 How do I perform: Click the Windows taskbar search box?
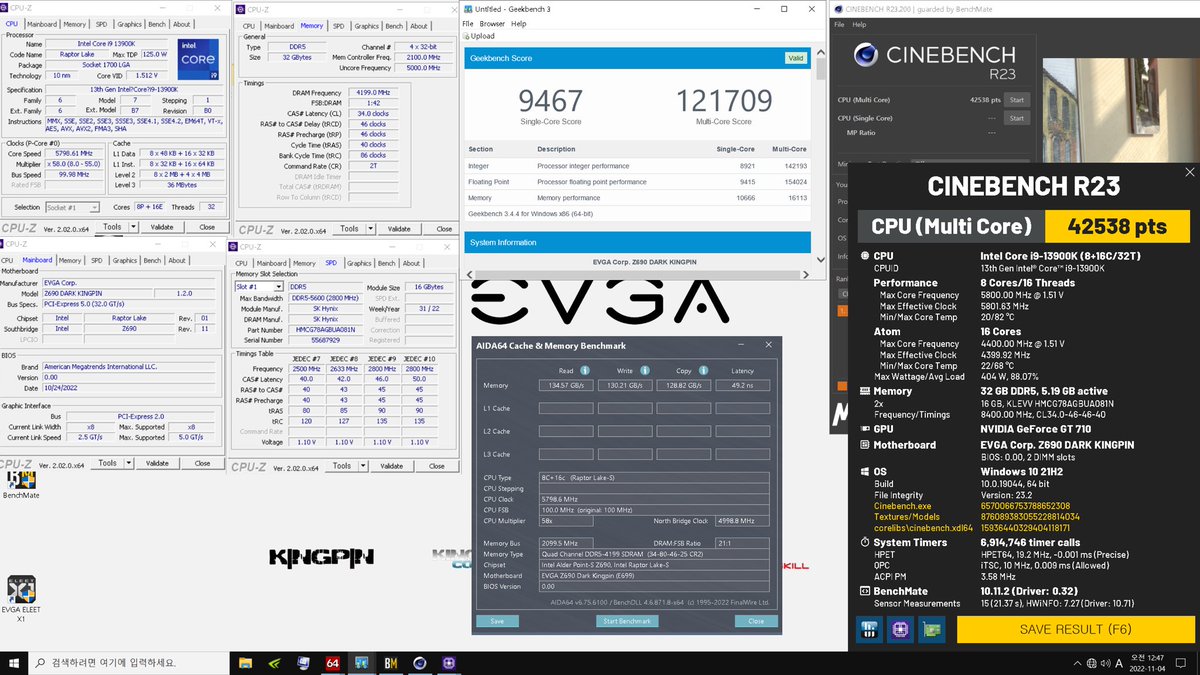[x=128, y=662]
